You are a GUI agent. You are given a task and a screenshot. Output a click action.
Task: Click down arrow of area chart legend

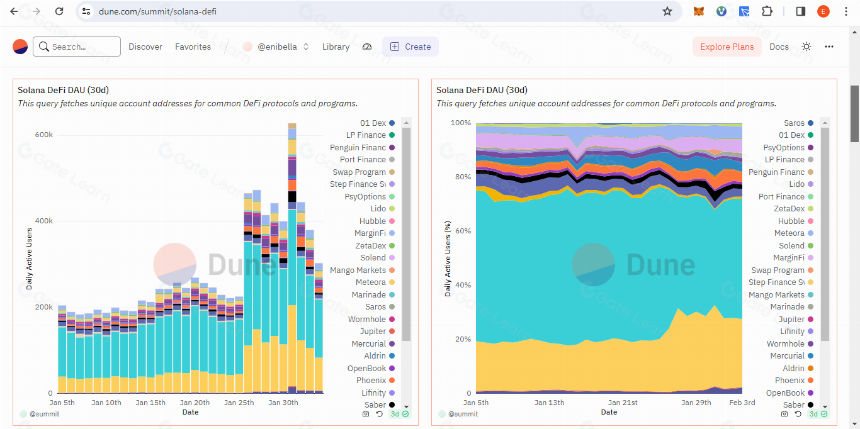[825, 406]
